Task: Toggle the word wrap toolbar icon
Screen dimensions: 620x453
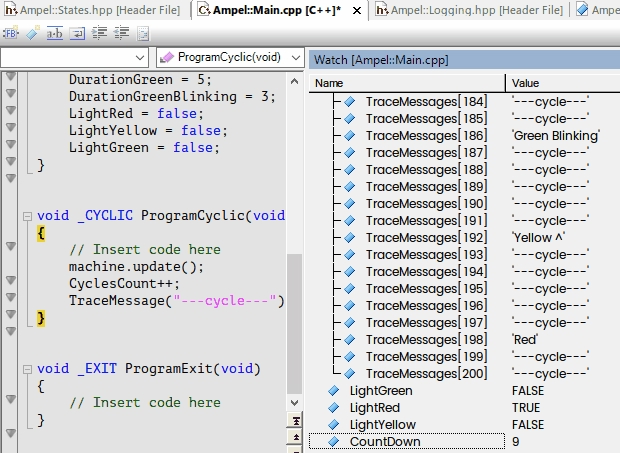Action: tap(77, 34)
